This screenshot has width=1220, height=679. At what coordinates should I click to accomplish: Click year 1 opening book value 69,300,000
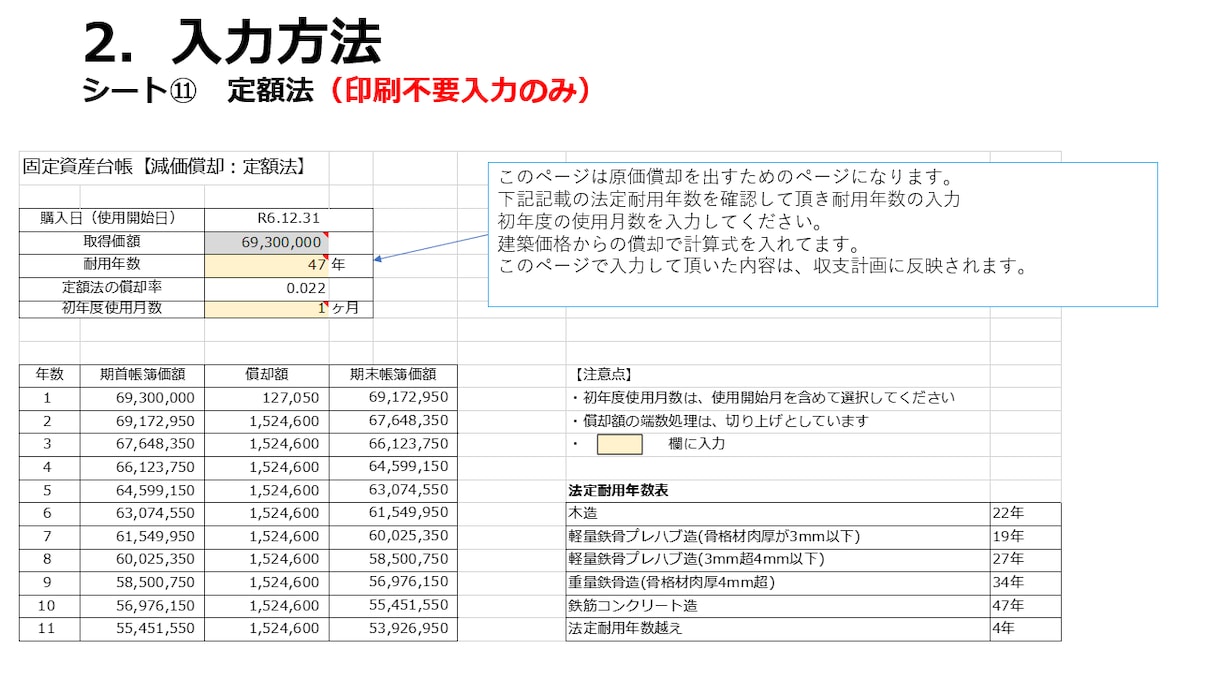point(142,398)
